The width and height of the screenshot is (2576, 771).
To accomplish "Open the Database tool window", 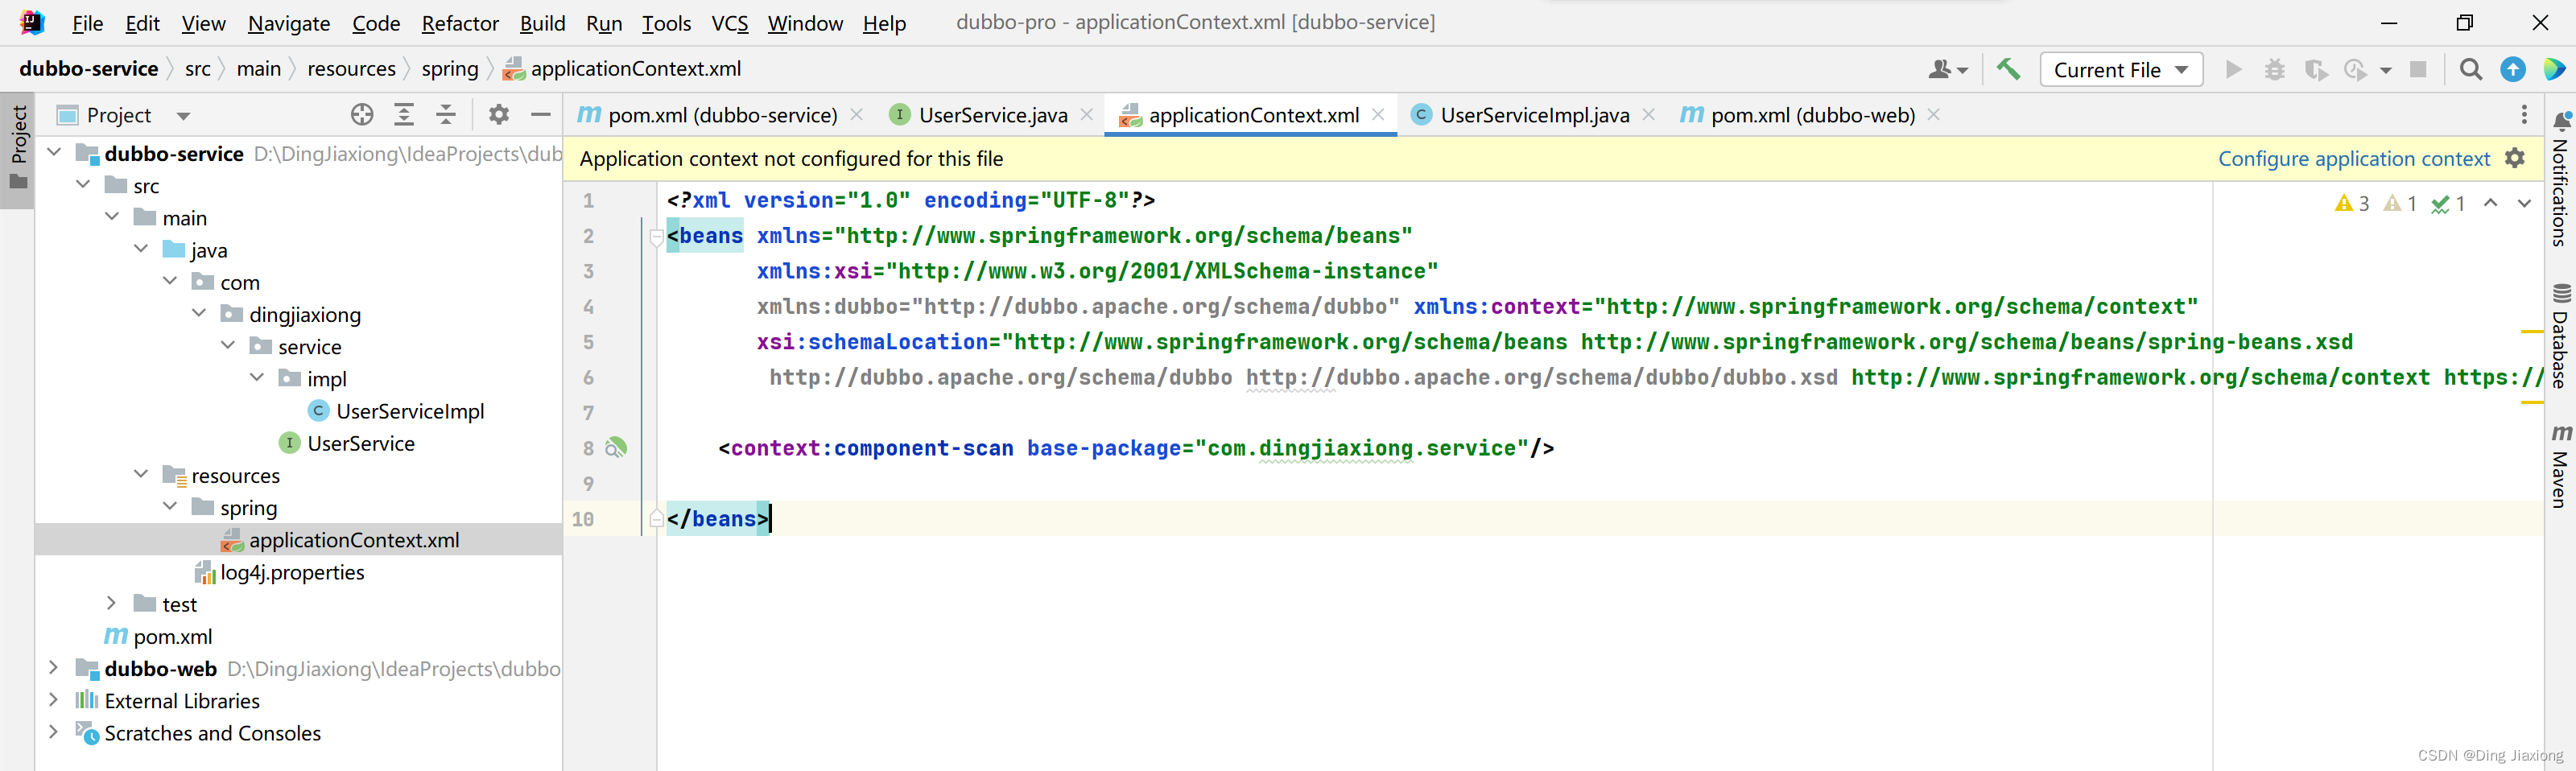I will coord(2560,337).
